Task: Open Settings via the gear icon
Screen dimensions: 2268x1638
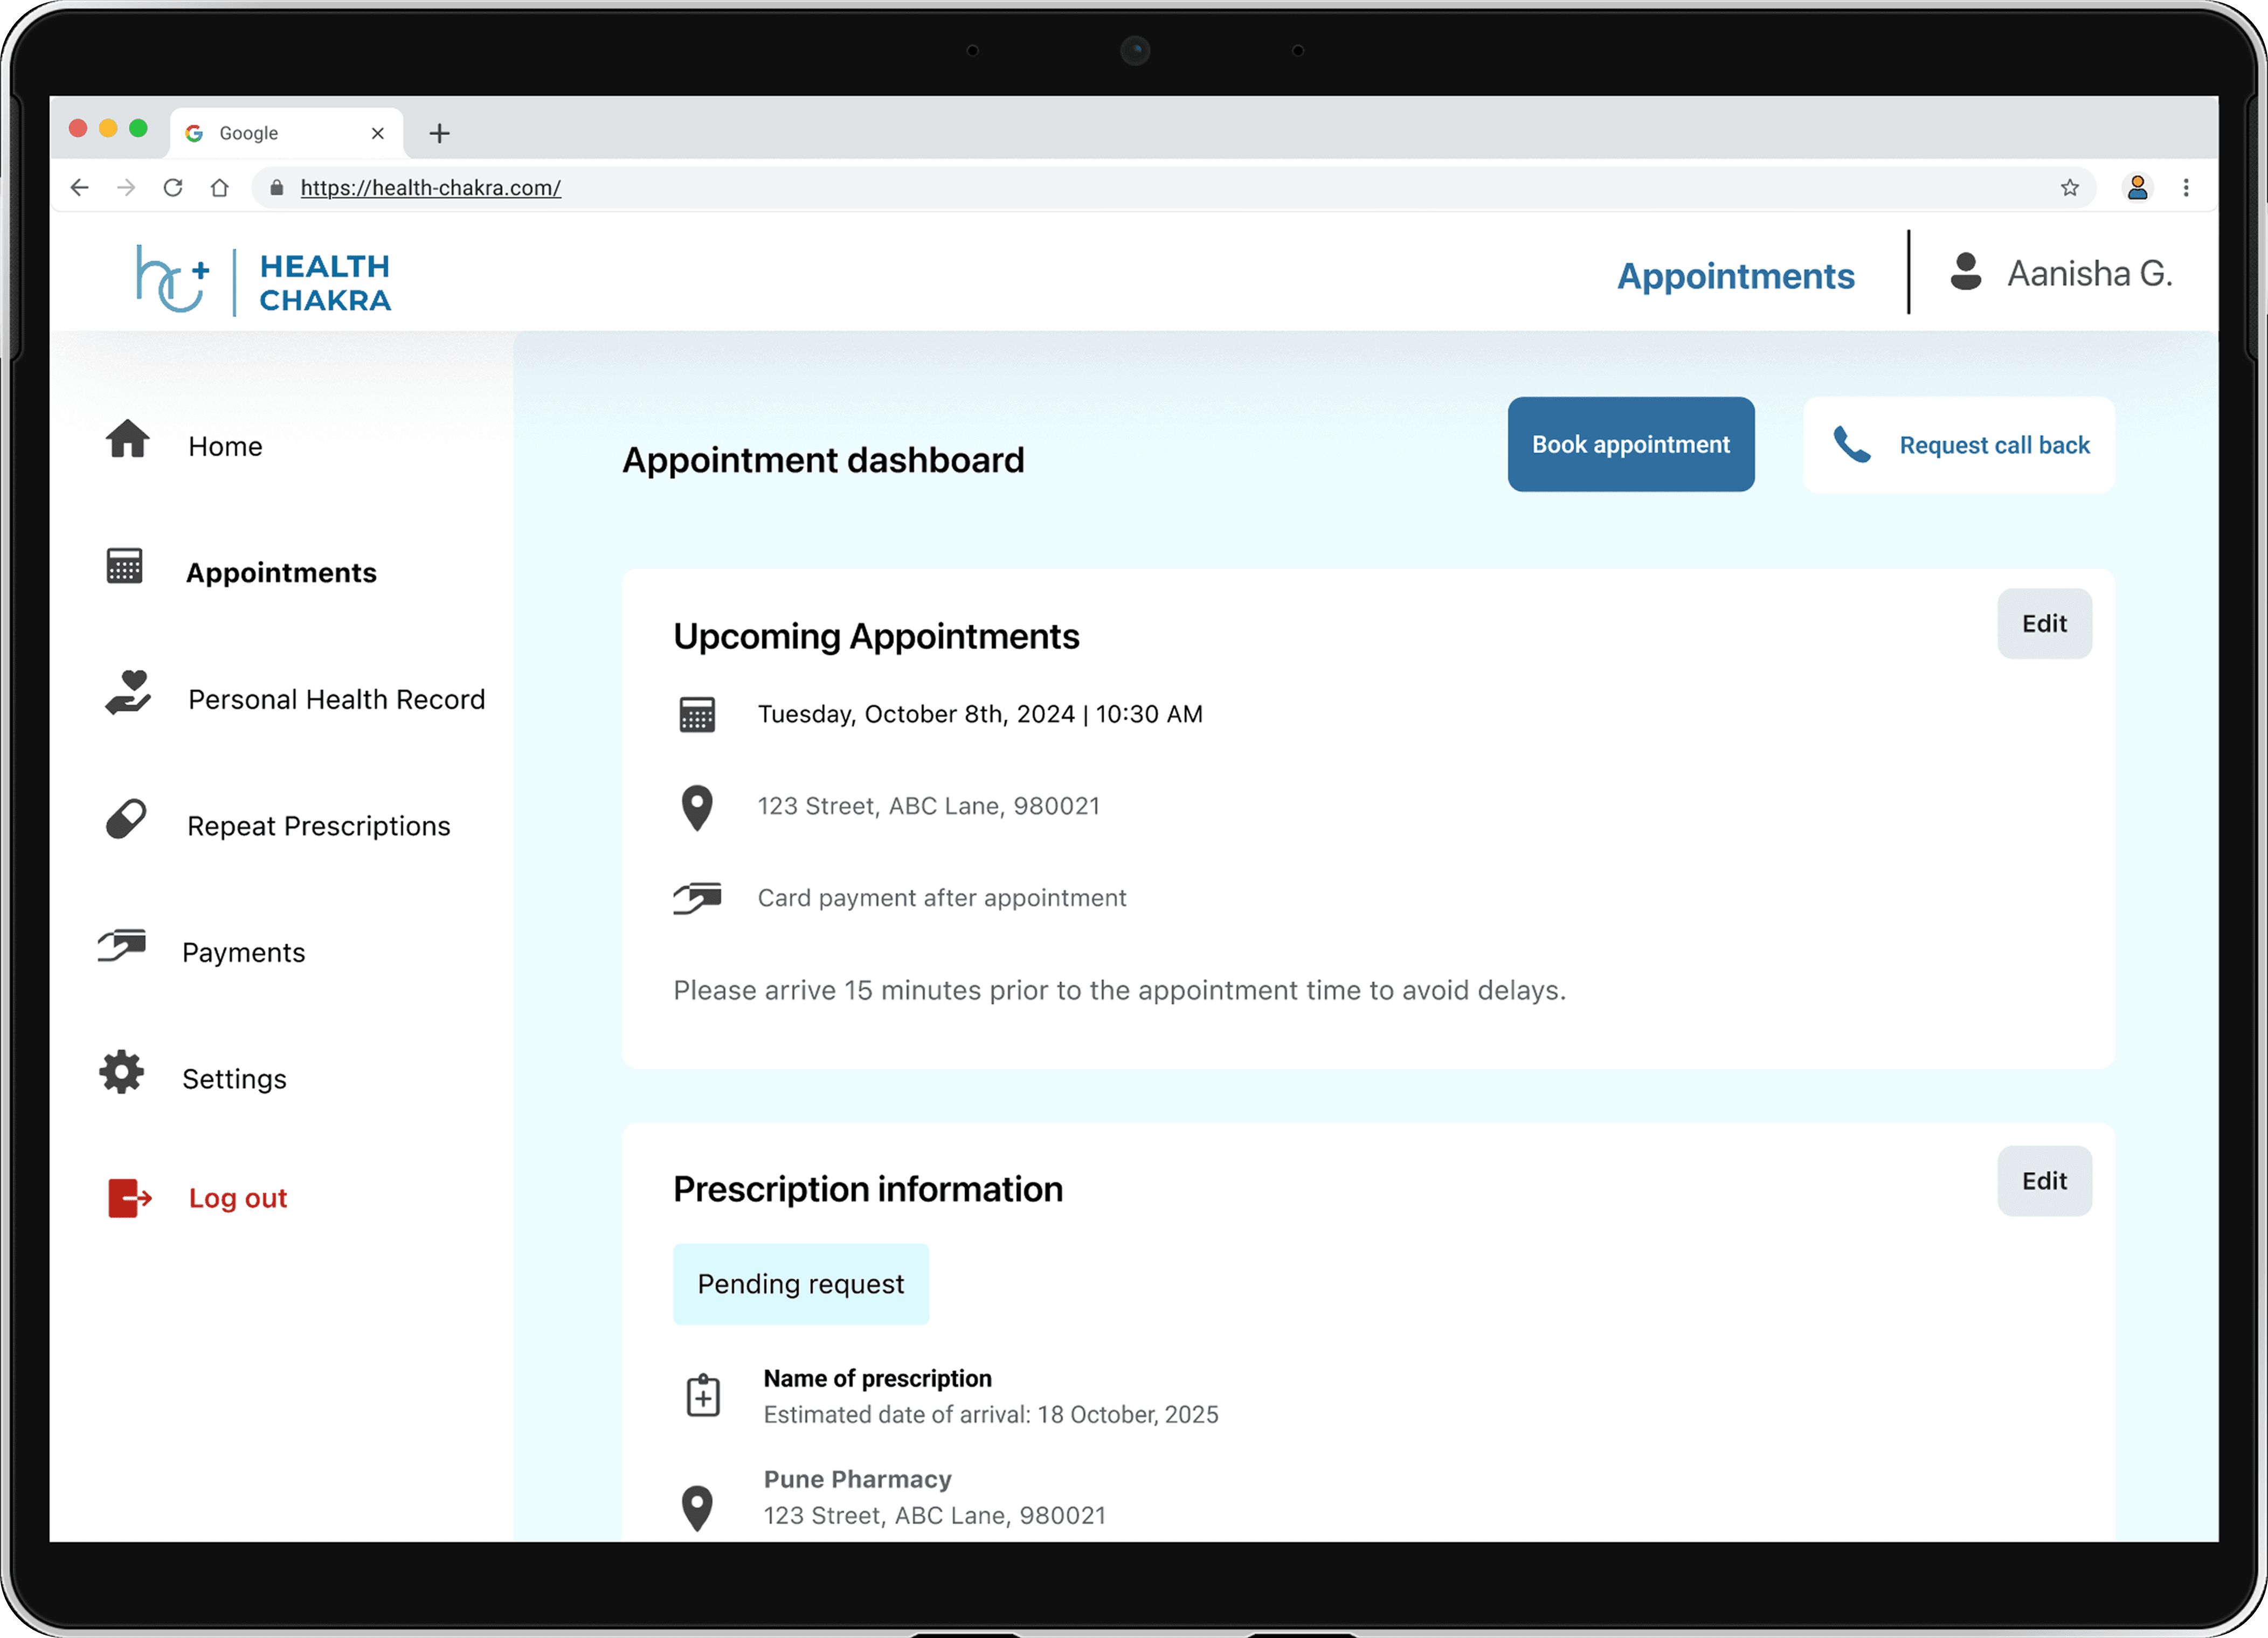Action: coord(122,1072)
